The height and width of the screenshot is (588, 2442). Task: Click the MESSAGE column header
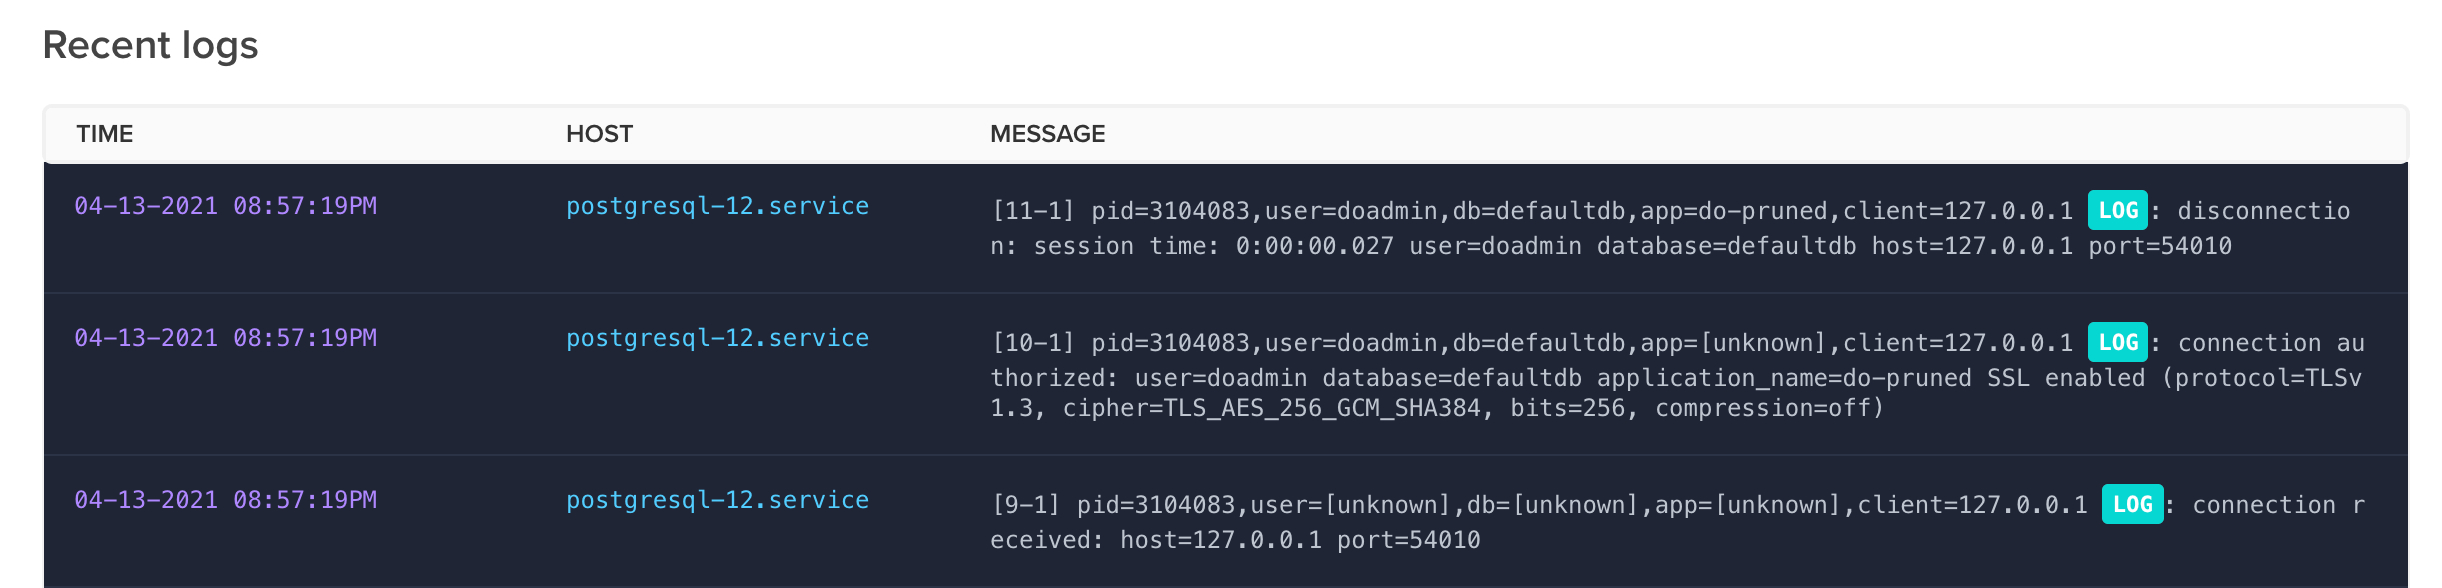[1047, 134]
